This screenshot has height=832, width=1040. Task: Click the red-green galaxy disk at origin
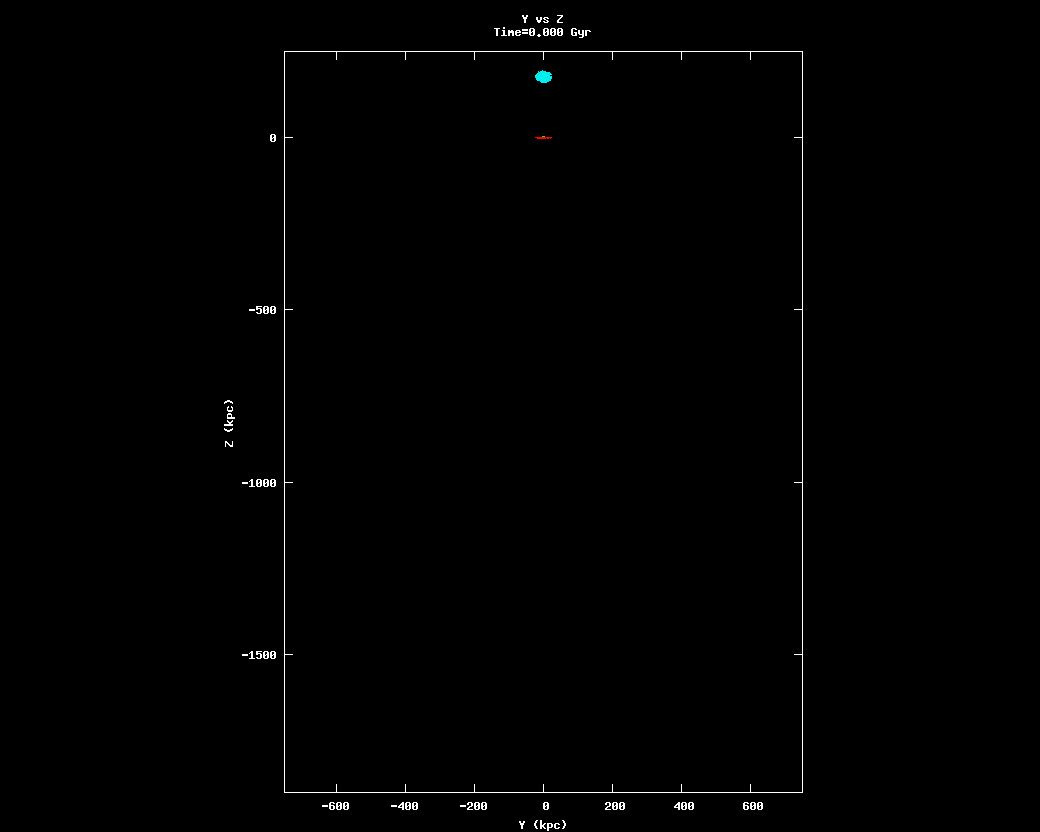tap(543, 138)
